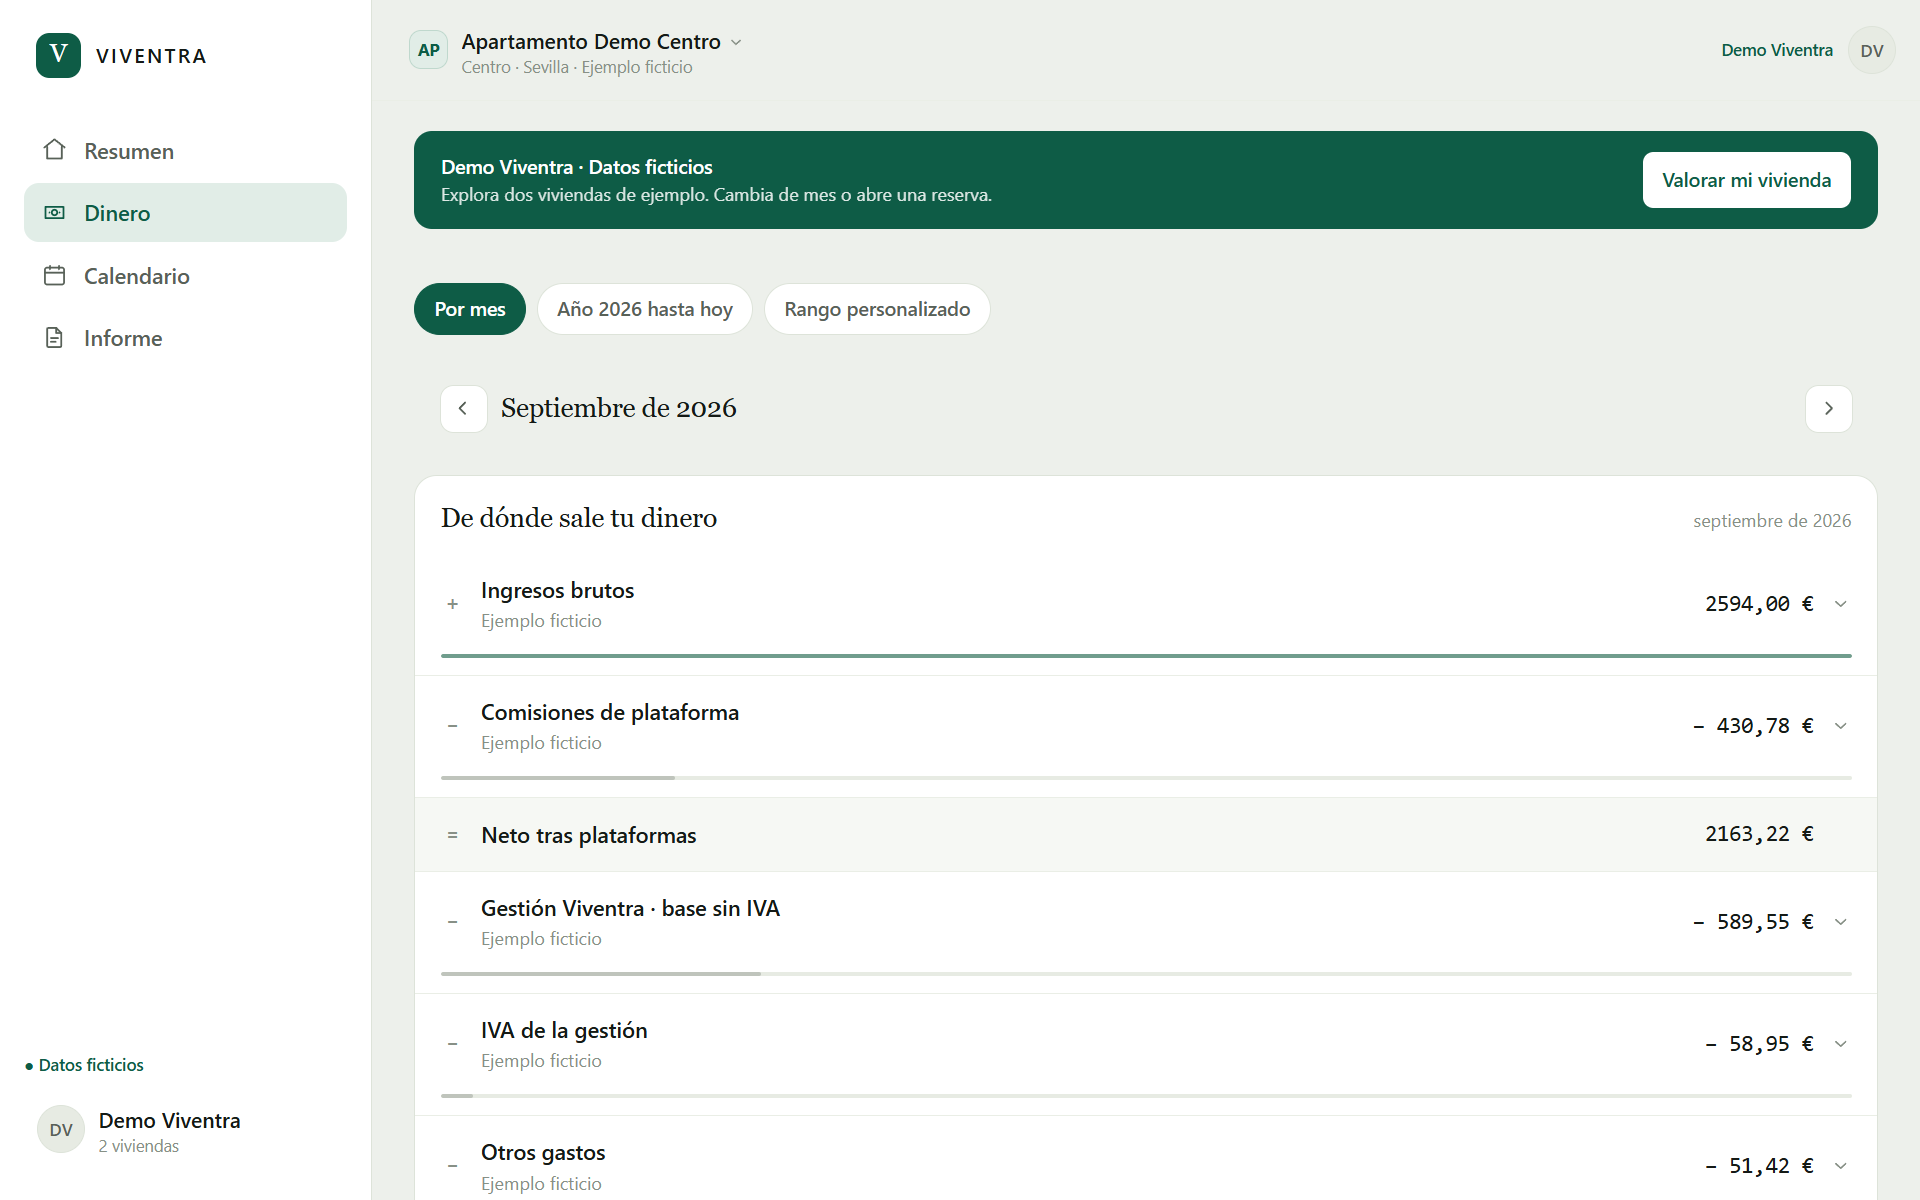Click the Septiembre de 2026 heading
This screenshot has width=1920, height=1200.
[x=618, y=408]
